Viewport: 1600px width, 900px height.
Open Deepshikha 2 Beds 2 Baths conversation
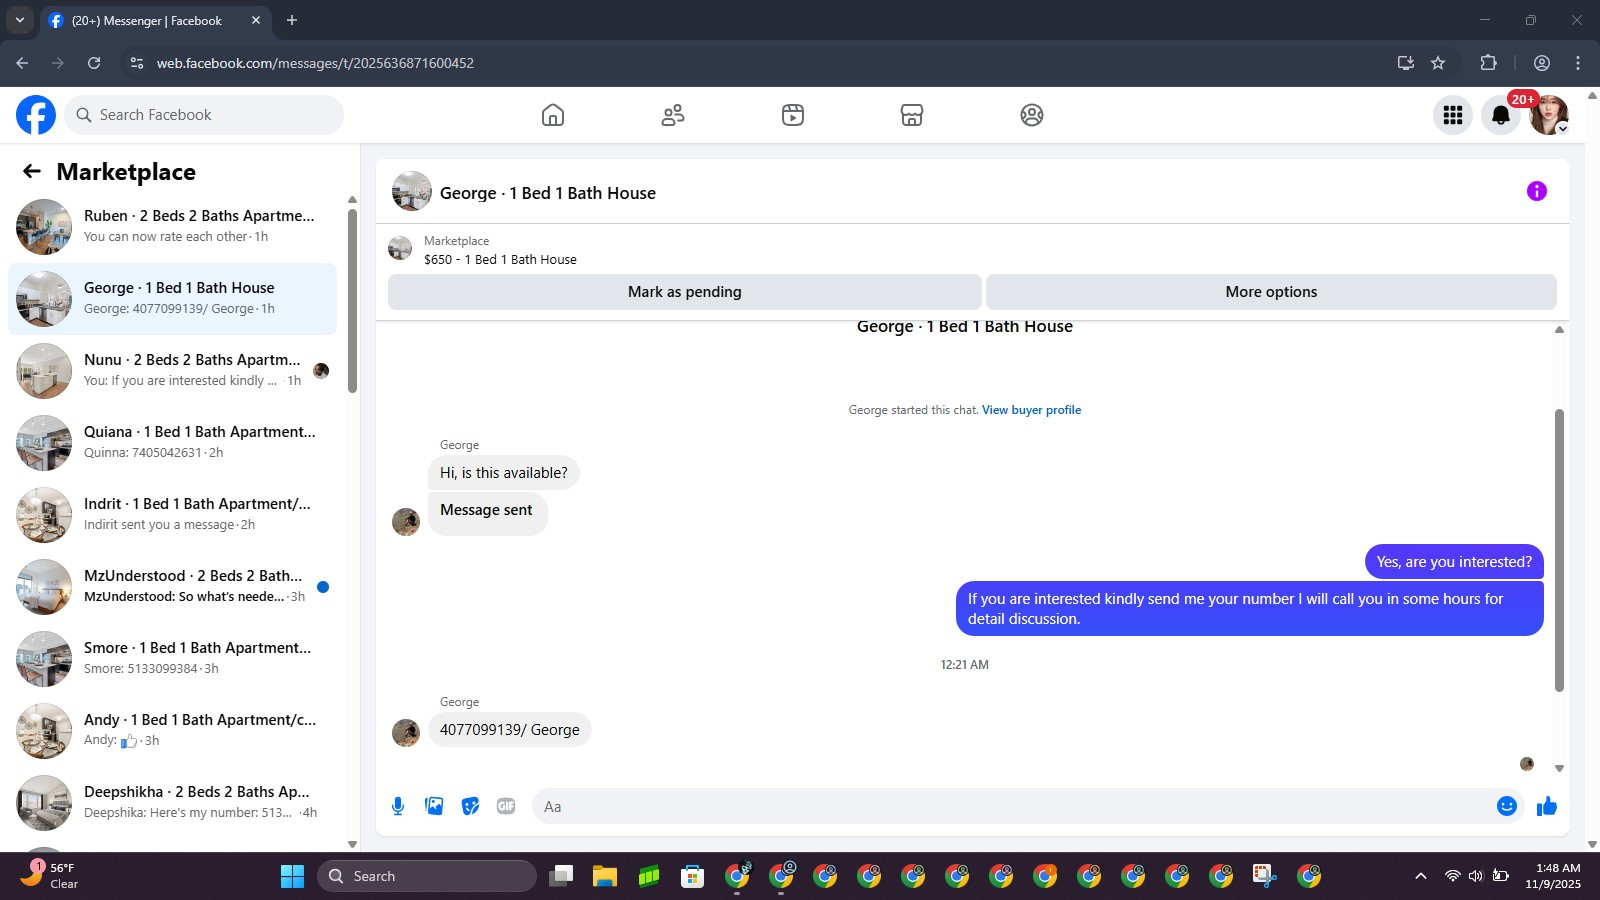coord(172,803)
